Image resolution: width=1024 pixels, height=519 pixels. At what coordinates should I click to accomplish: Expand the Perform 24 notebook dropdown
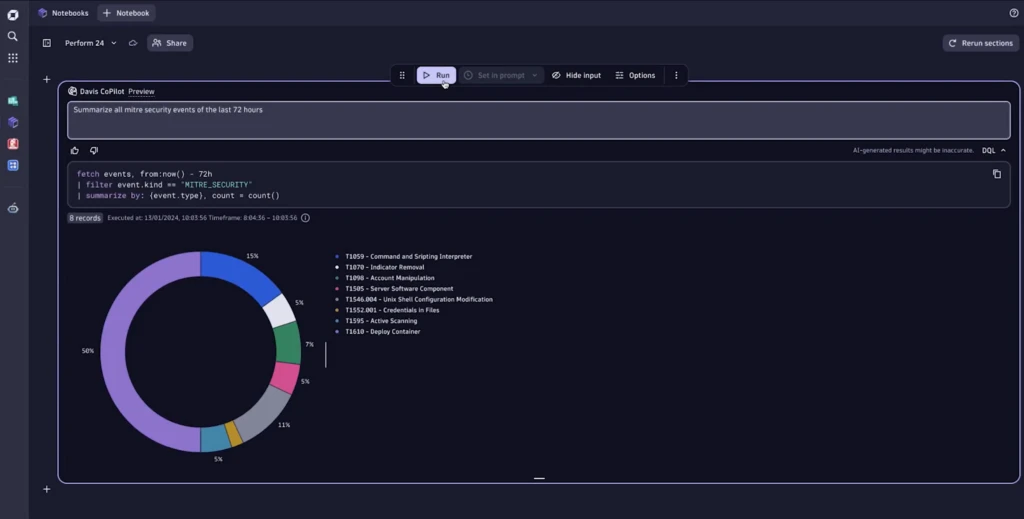(x=114, y=43)
